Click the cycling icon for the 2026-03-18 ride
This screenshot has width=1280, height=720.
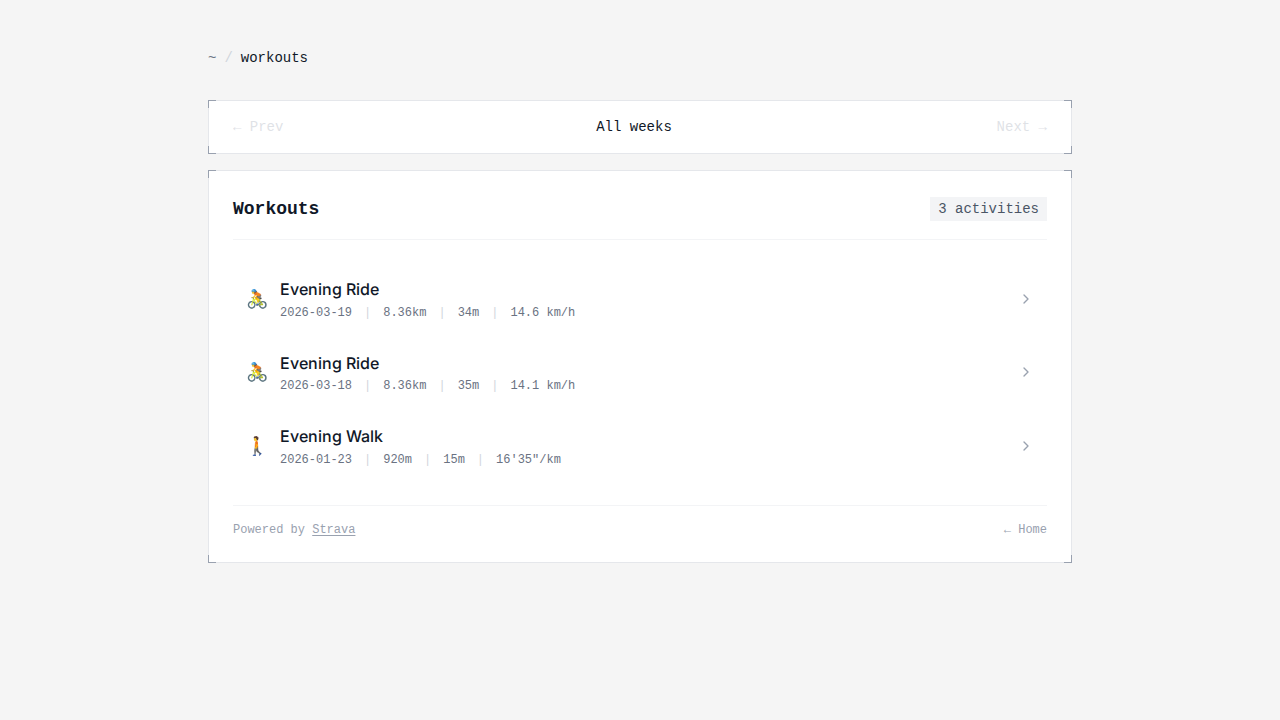point(257,372)
